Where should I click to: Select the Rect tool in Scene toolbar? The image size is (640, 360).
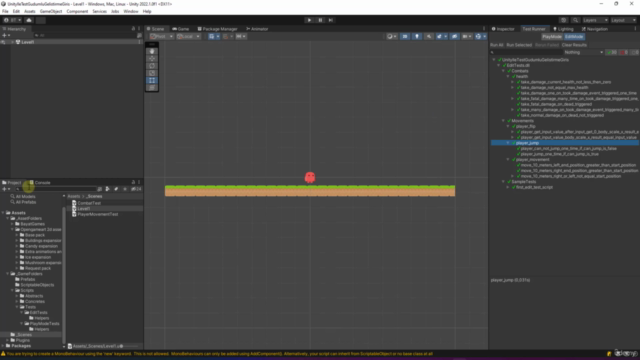pos(152,80)
